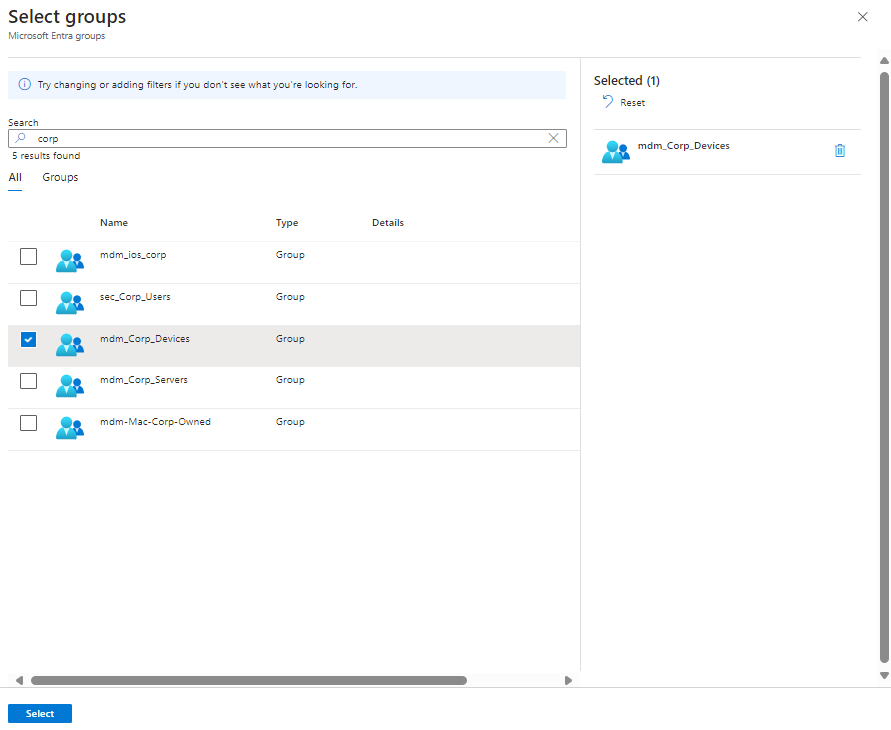Click the mdm_Corp_Servers group icon
The width and height of the screenshot is (891, 730).
pyautogui.click(x=70, y=386)
